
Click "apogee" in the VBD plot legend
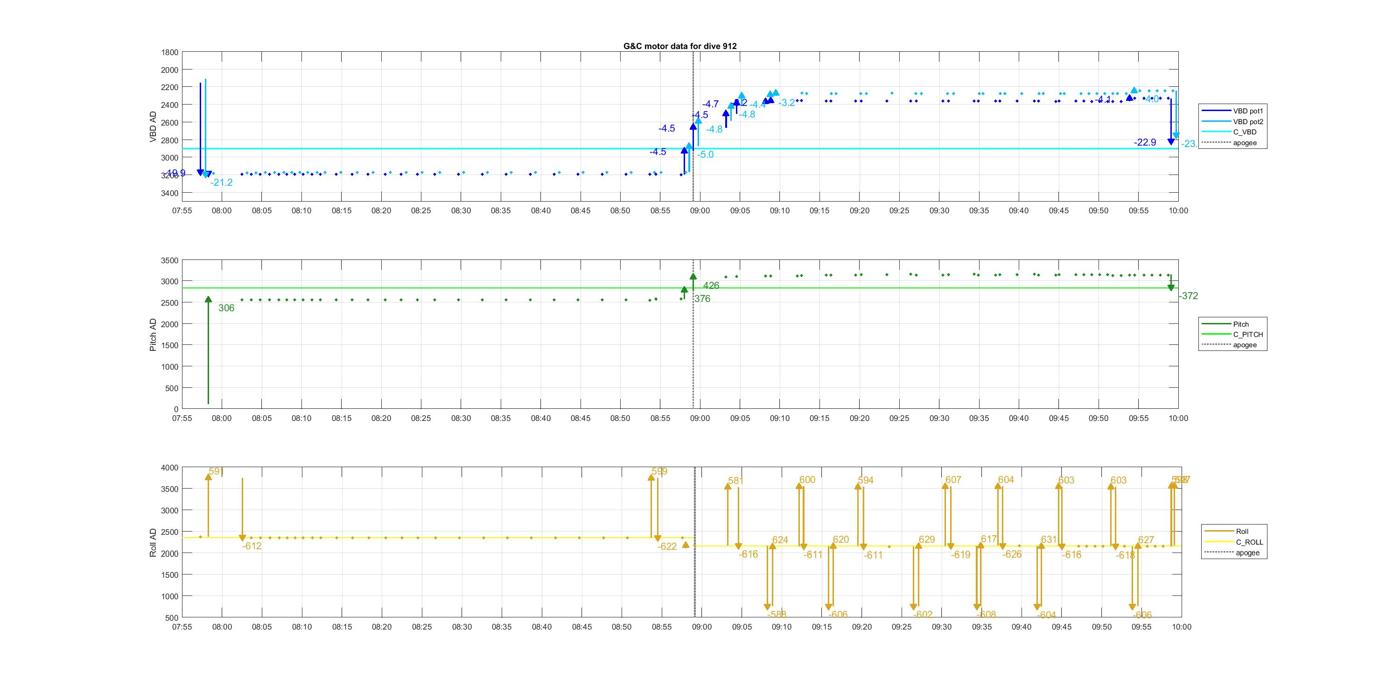tap(1231, 143)
